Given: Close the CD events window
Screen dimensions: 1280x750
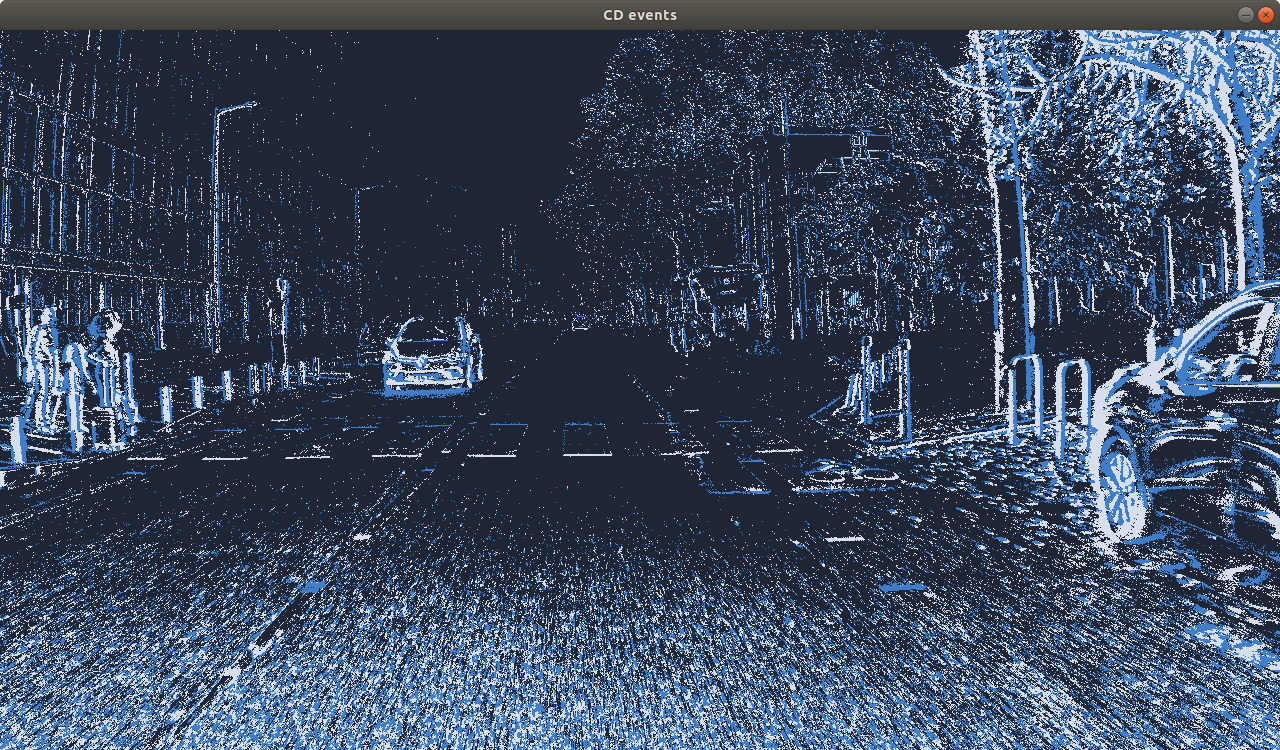Looking at the screenshot, I should tap(1265, 14).
